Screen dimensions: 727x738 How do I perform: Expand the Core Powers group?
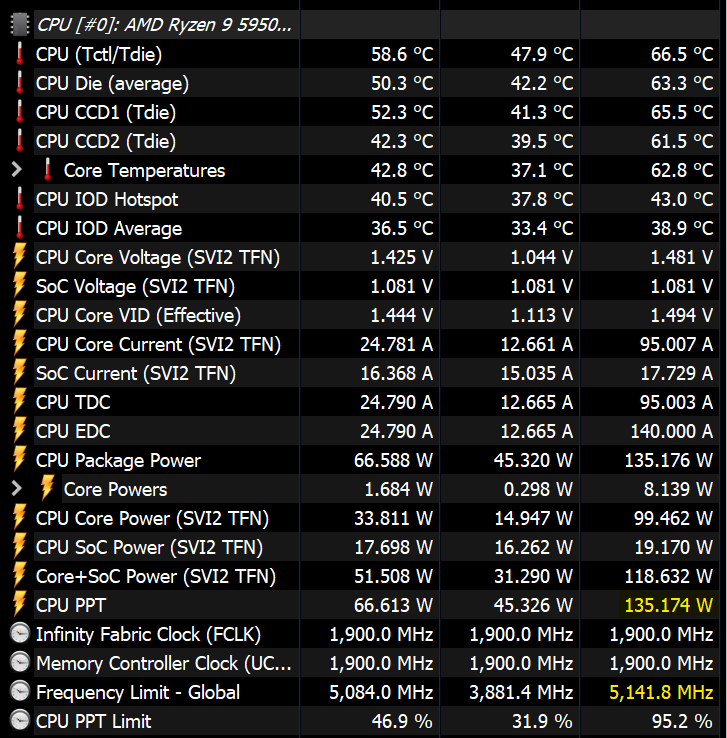(x=16, y=489)
